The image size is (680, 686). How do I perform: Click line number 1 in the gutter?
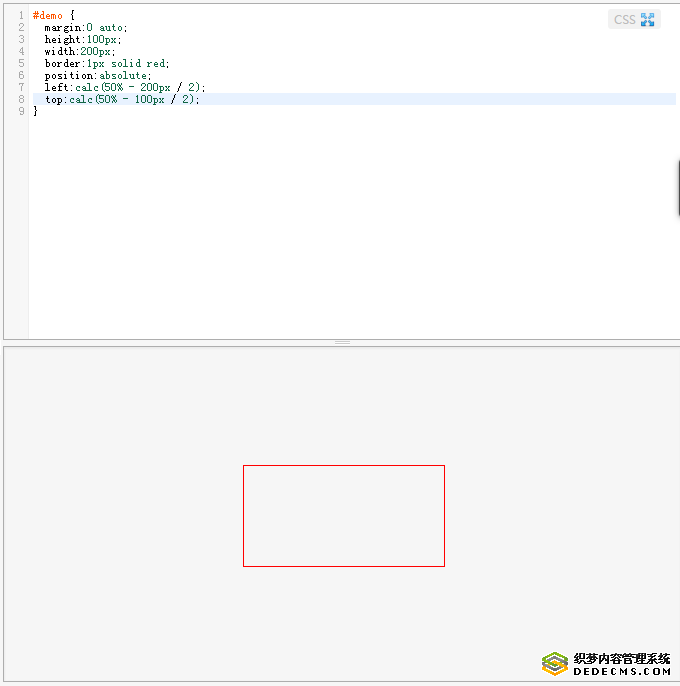point(21,16)
